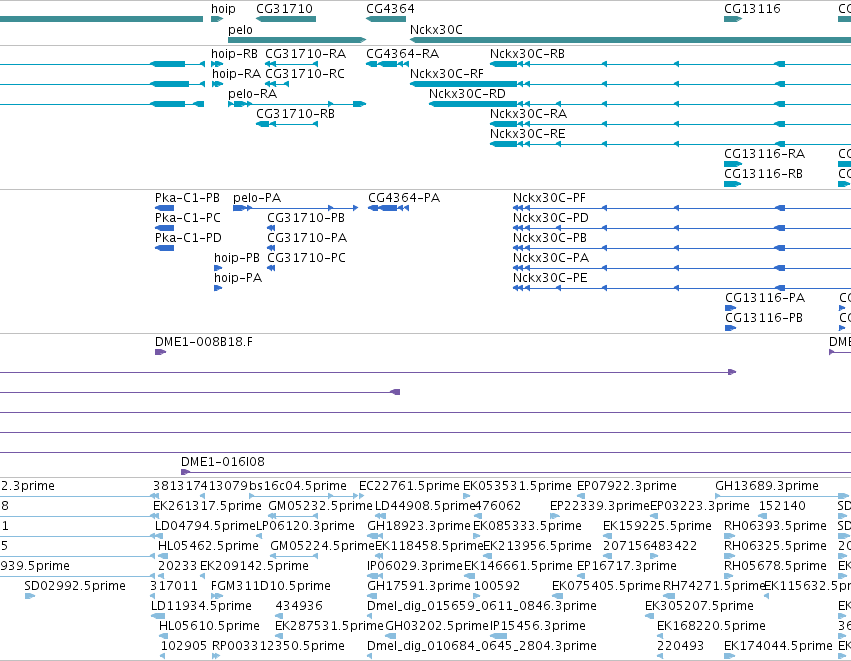Select the CG4364-PA protein label

[x=404, y=198]
